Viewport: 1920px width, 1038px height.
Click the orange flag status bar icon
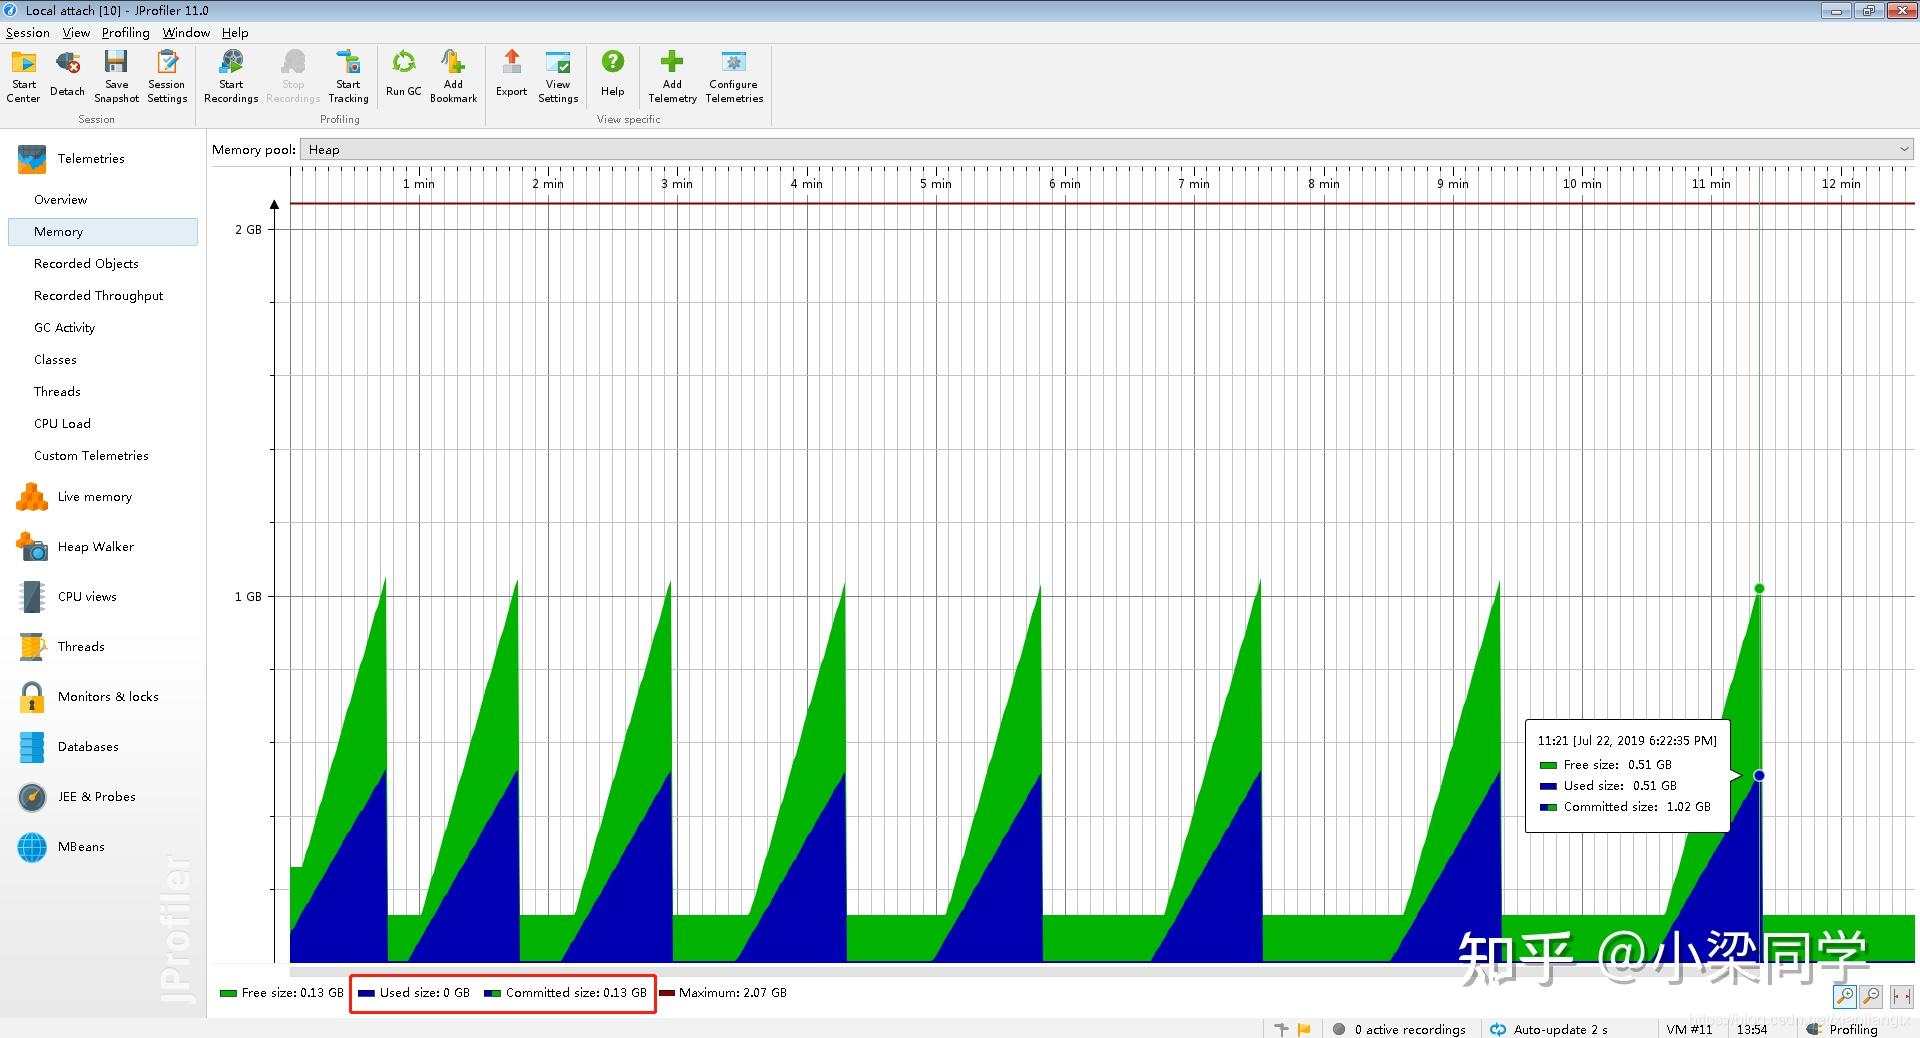[x=1304, y=1029]
